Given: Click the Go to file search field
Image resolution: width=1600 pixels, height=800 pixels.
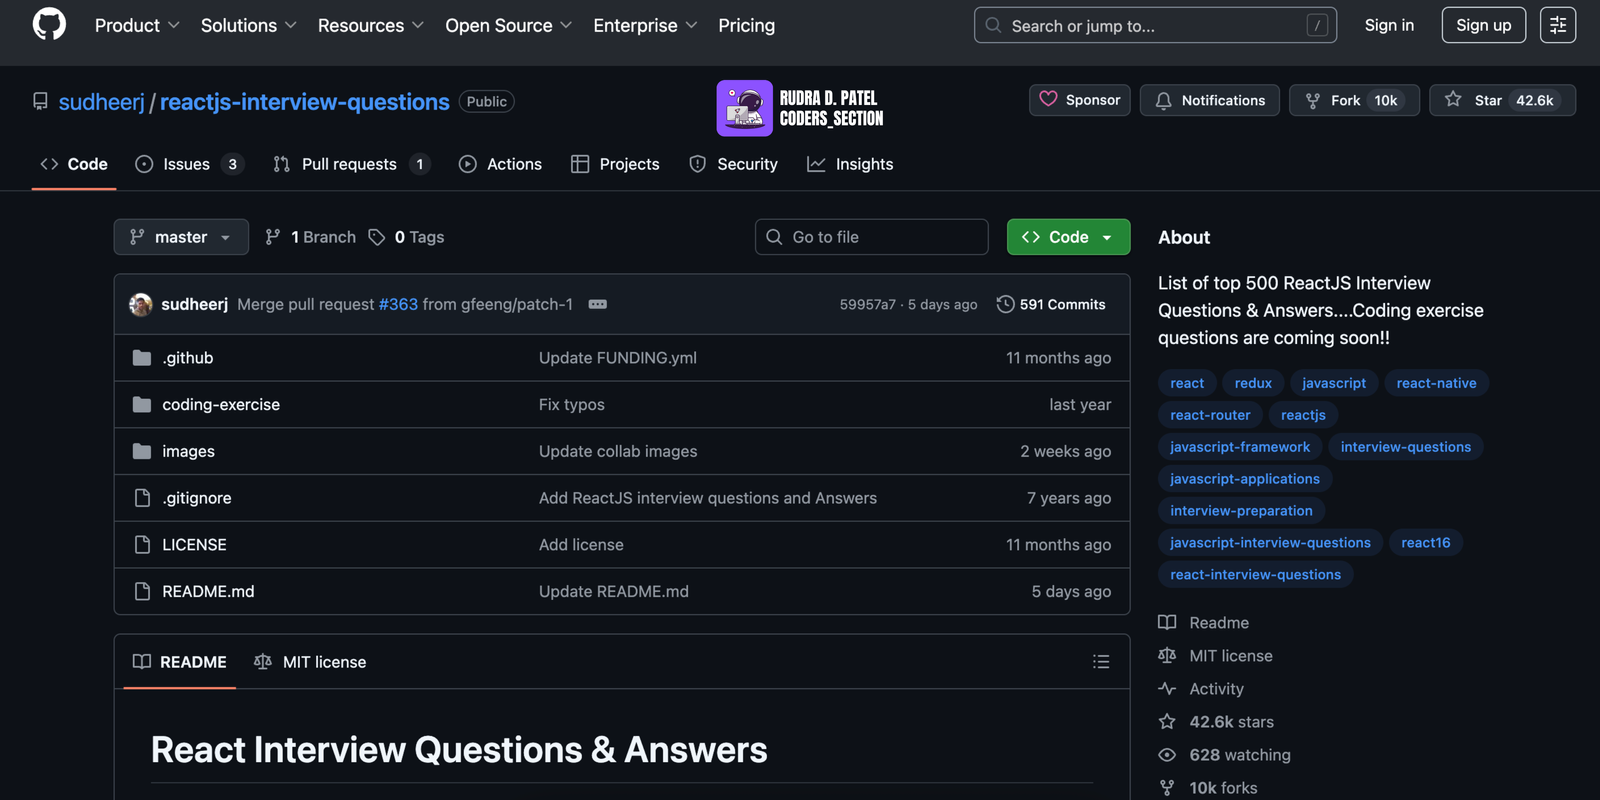Looking at the screenshot, I should point(872,237).
